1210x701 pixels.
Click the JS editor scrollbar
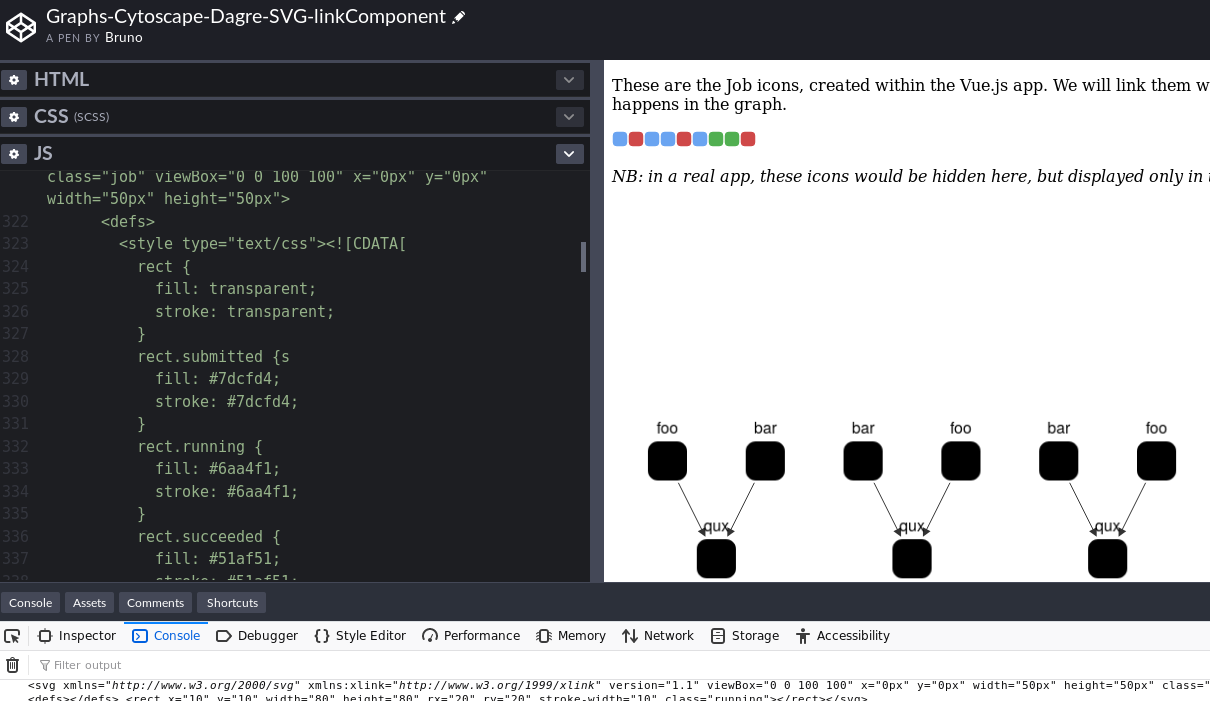[x=584, y=257]
